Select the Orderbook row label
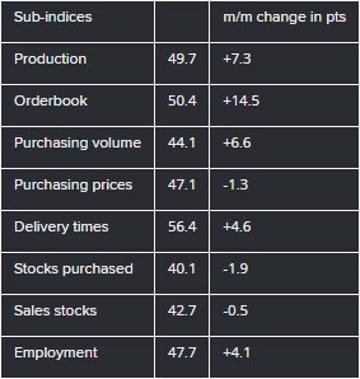 (x=51, y=101)
